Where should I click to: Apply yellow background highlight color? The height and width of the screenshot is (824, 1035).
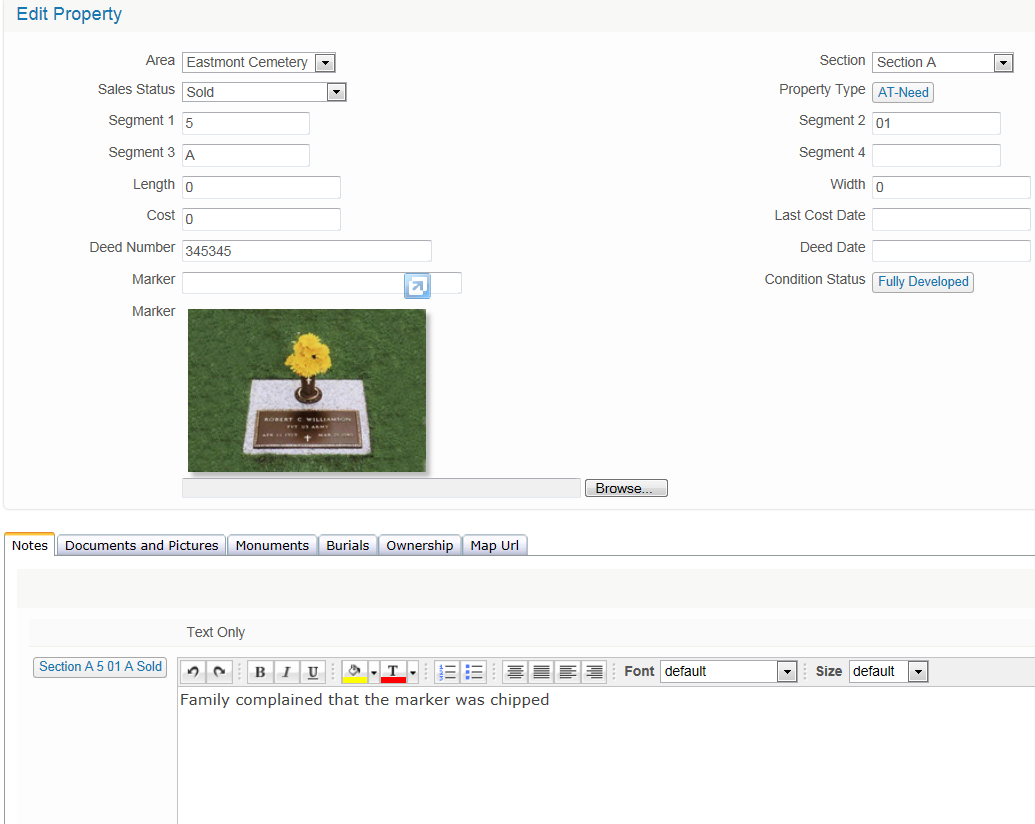click(x=354, y=672)
